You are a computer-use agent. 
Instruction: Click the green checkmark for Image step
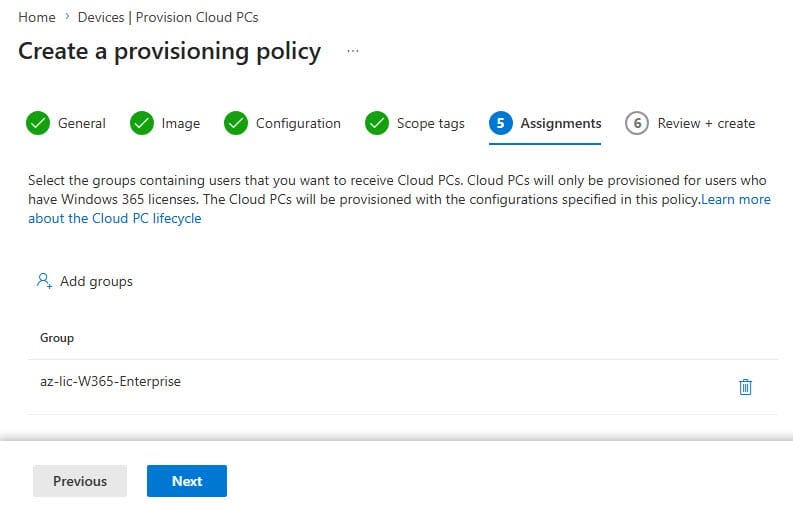point(142,123)
